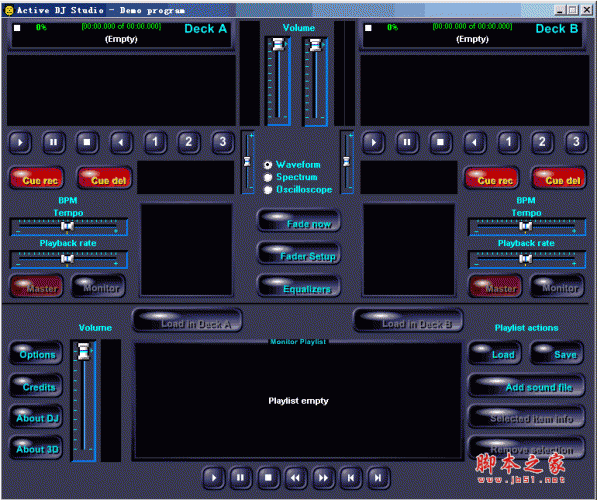Click the Deck B Tempo slider
This screenshot has height=500, width=597.
tap(527, 227)
